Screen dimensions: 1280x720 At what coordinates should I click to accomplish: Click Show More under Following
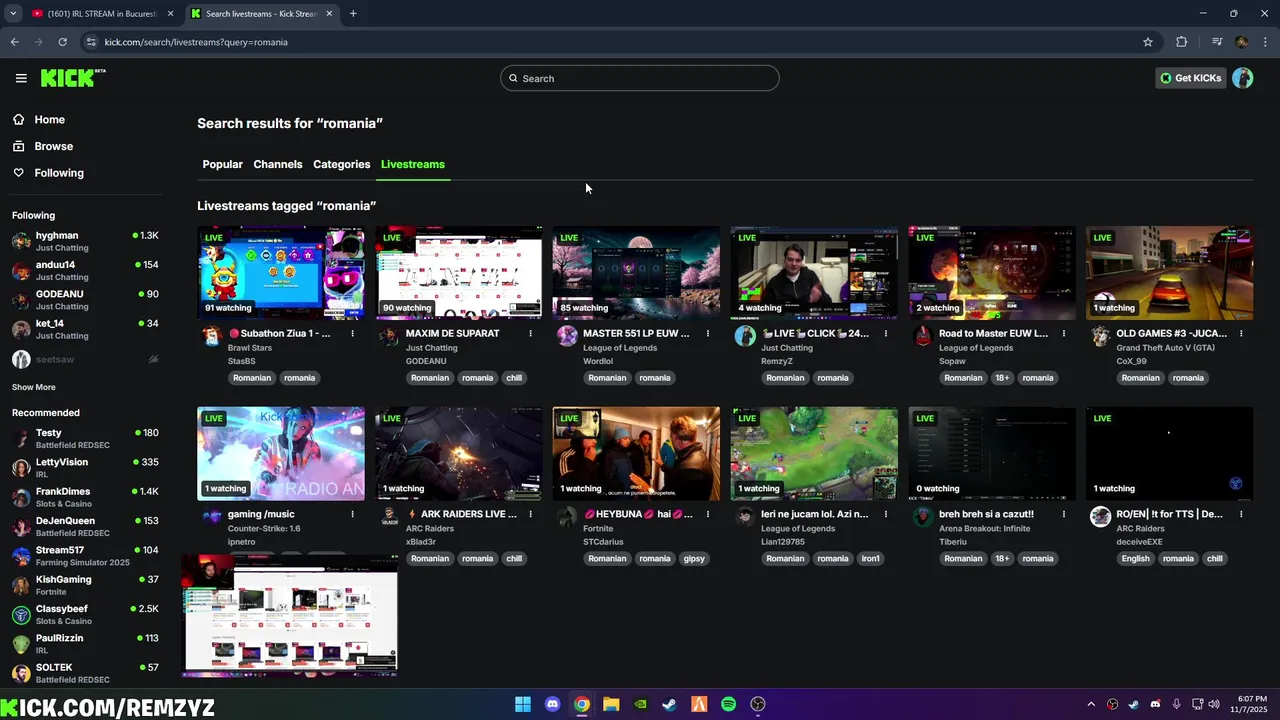(34, 387)
